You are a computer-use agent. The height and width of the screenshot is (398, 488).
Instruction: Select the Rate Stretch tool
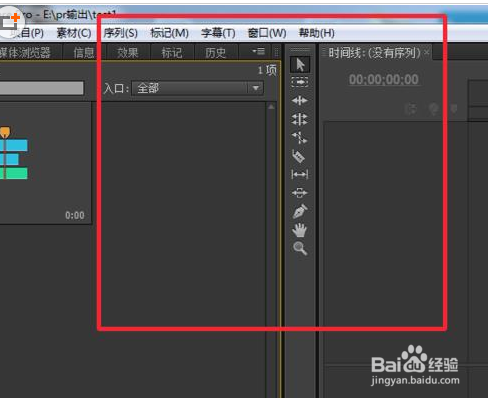pos(300,137)
